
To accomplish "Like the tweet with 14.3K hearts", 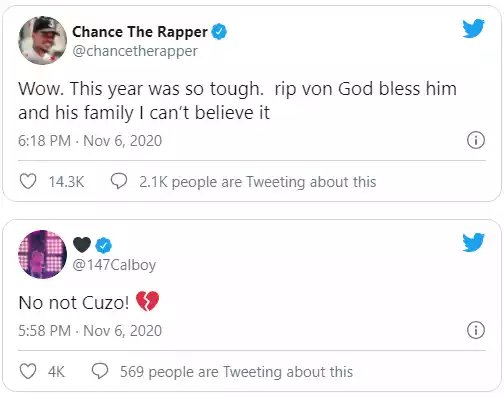I will (x=28, y=182).
